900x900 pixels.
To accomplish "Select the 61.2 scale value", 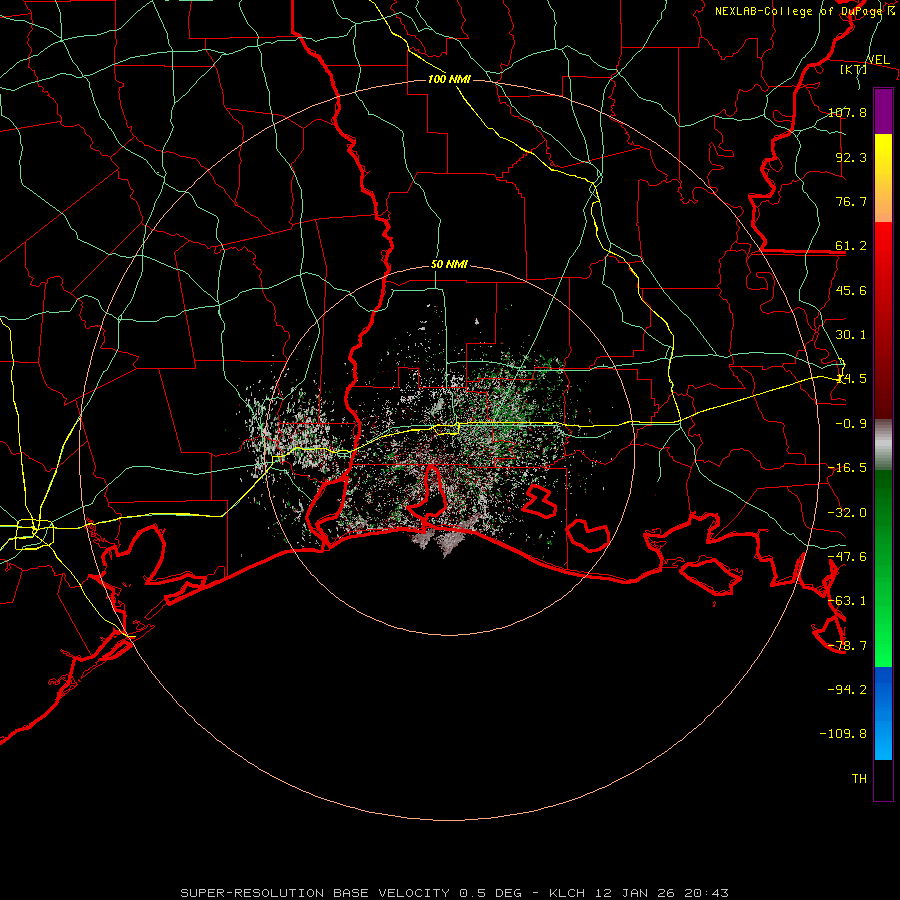I will pyautogui.click(x=851, y=246).
